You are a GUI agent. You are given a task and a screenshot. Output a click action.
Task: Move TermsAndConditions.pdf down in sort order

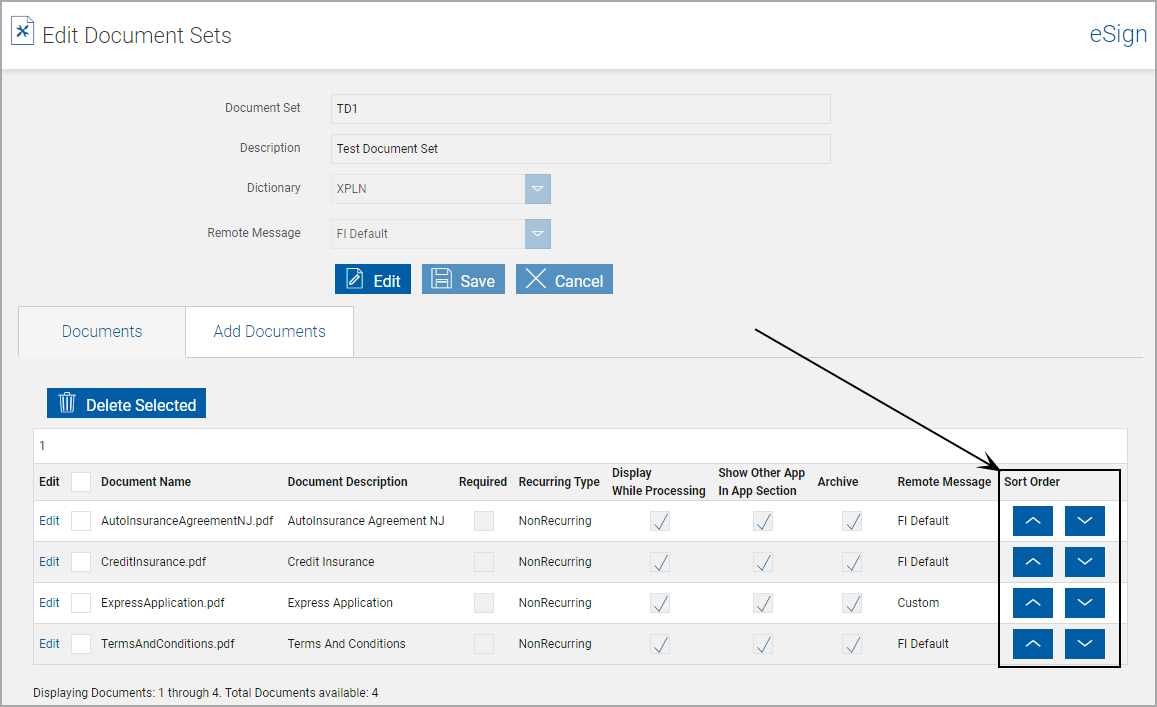click(1084, 643)
